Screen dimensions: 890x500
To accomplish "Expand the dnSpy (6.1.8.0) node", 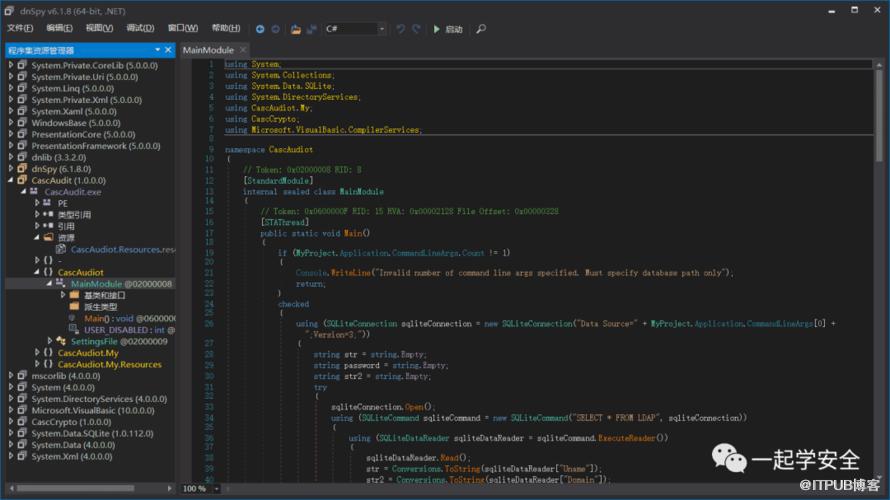I will click(x=11, y=169).
